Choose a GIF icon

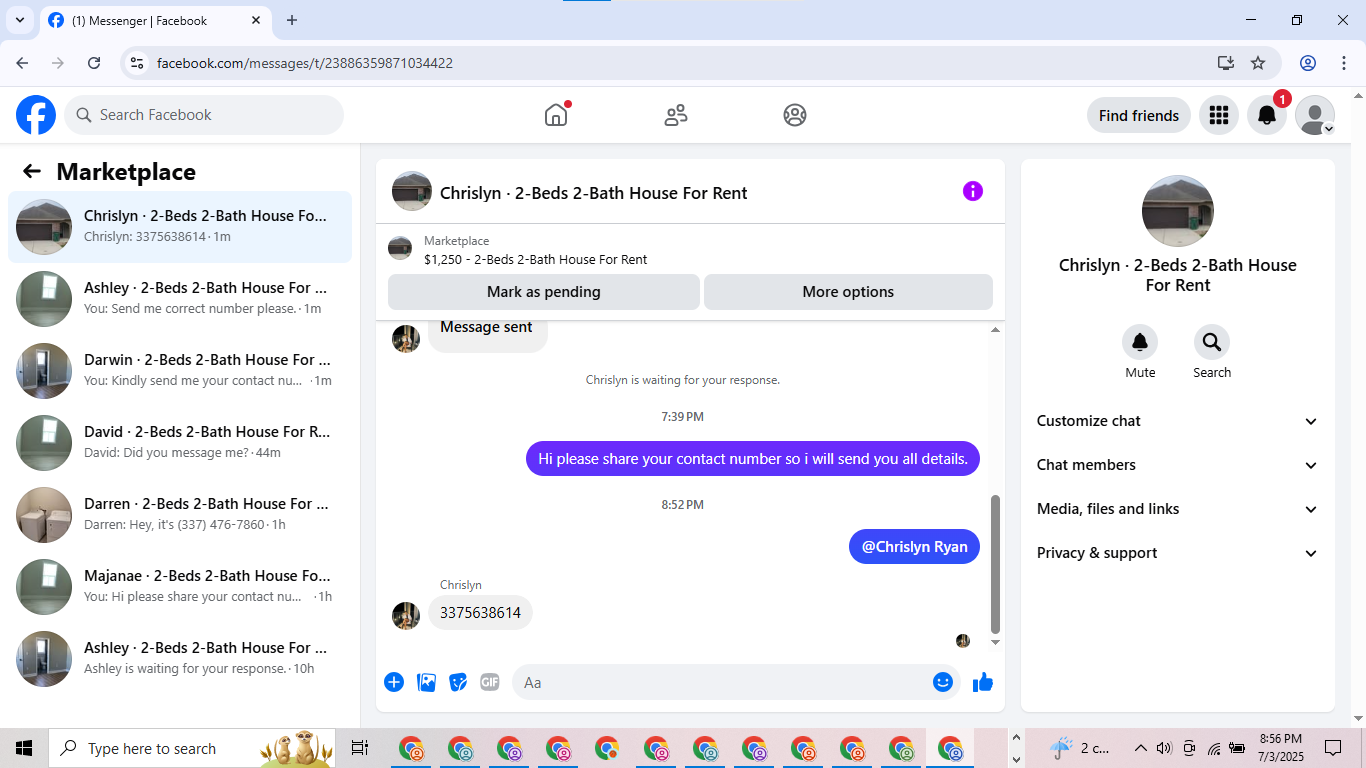point(490,682)
